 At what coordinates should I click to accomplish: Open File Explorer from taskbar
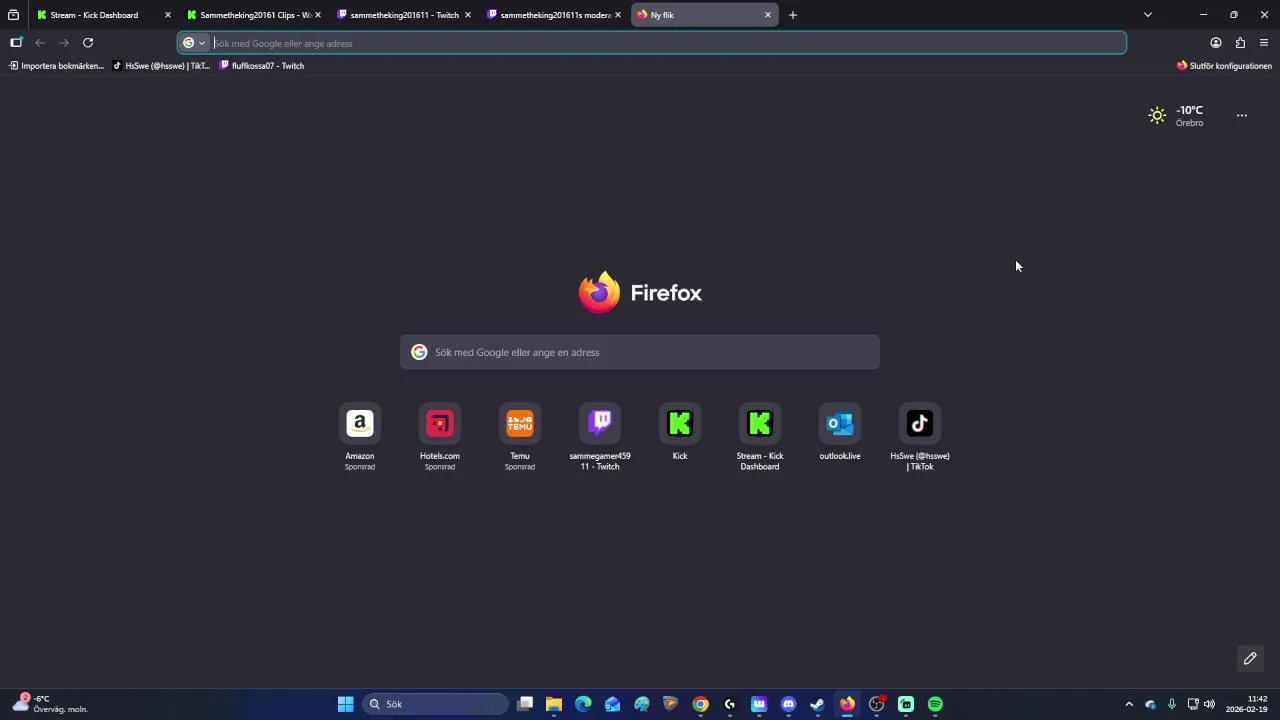(554, 704)
